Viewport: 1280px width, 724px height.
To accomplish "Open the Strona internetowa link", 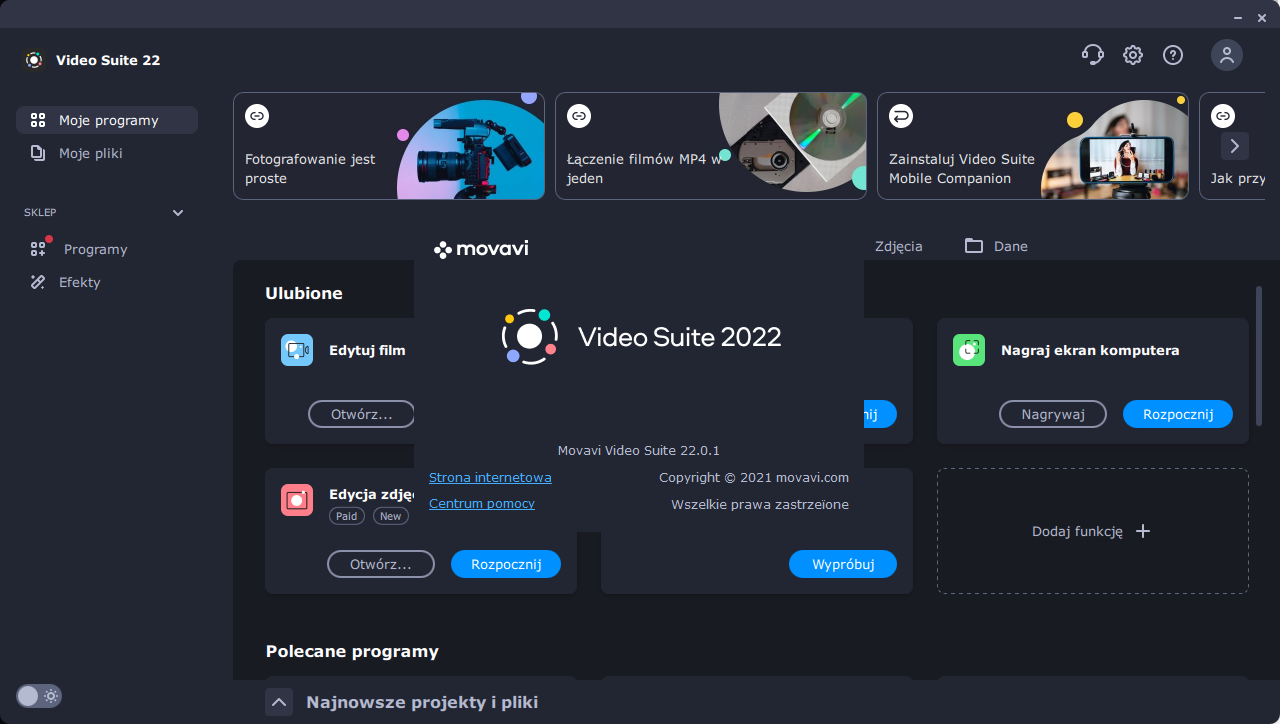I will [x=490, y=477].
